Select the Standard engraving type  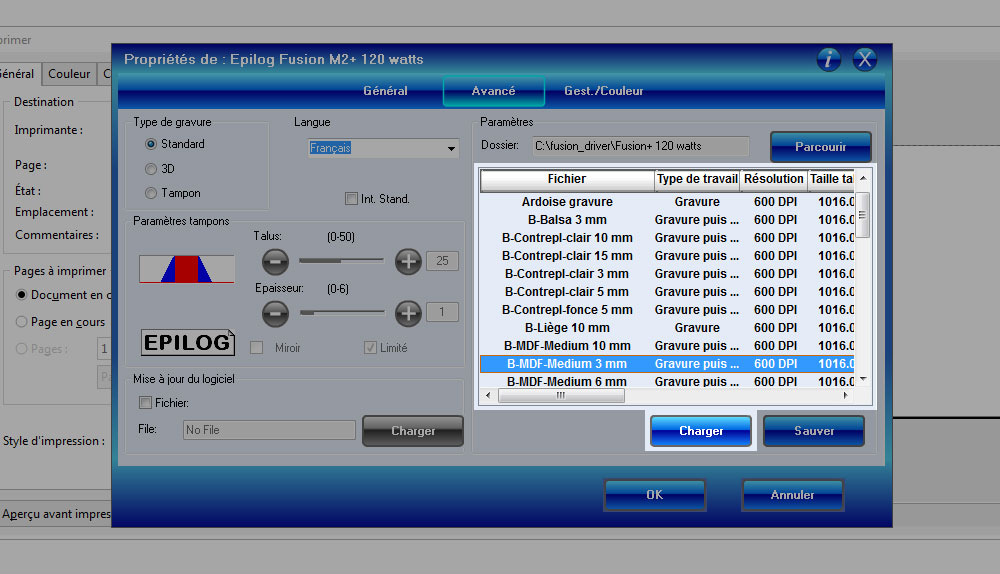click(x=151, y=144)
